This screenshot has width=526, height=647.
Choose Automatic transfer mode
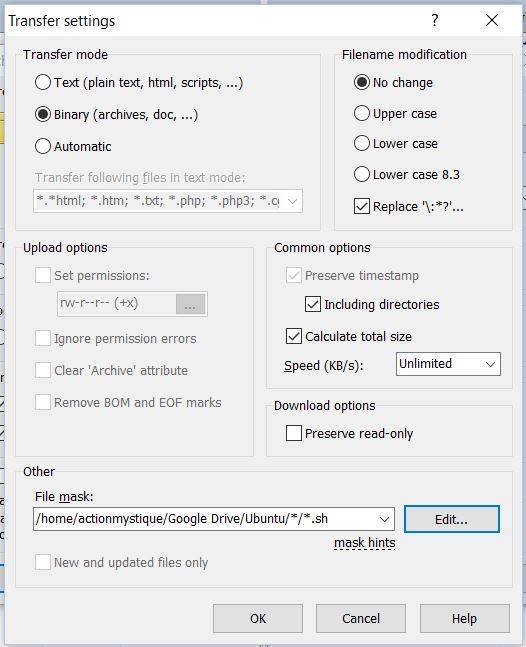click(x=43, y=146)
